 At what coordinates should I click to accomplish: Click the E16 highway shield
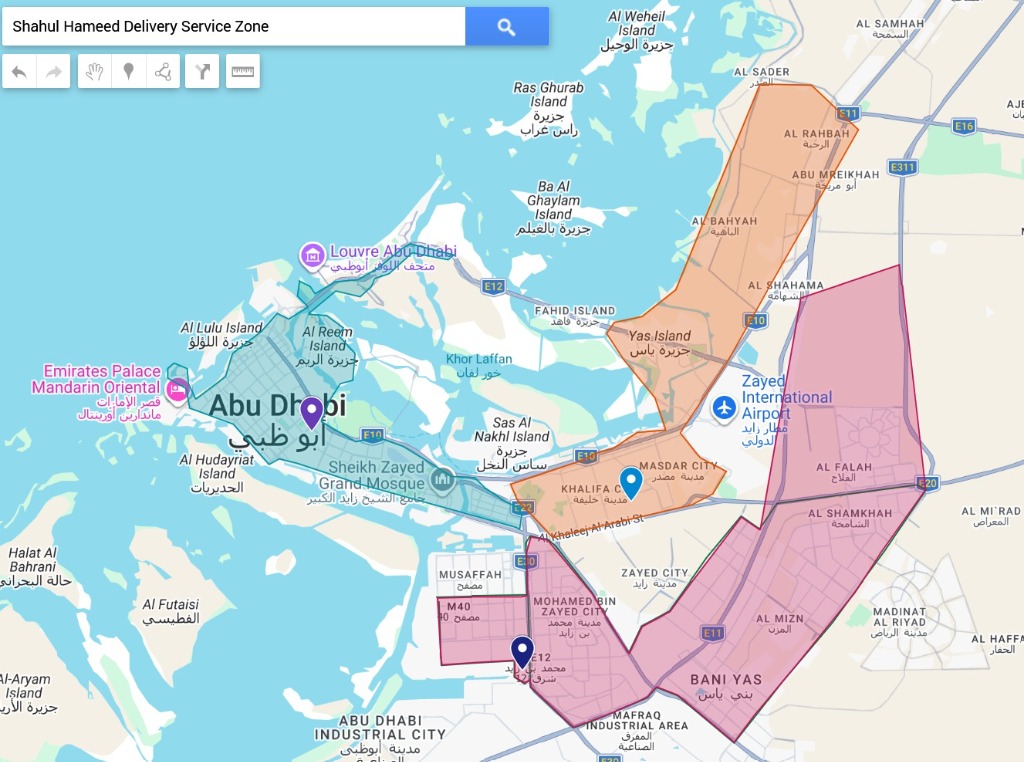tap(964, 126)
